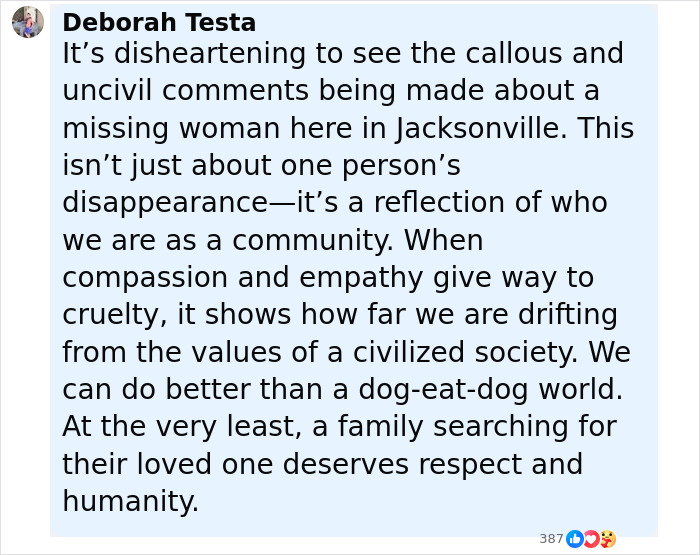
Task: Click the word "reflection" in the comment
Action: tap(439, 203)
